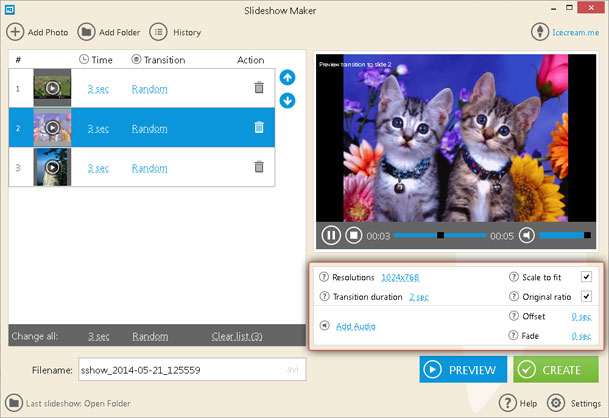Change slide 1 Random transition

click(150, 89)
